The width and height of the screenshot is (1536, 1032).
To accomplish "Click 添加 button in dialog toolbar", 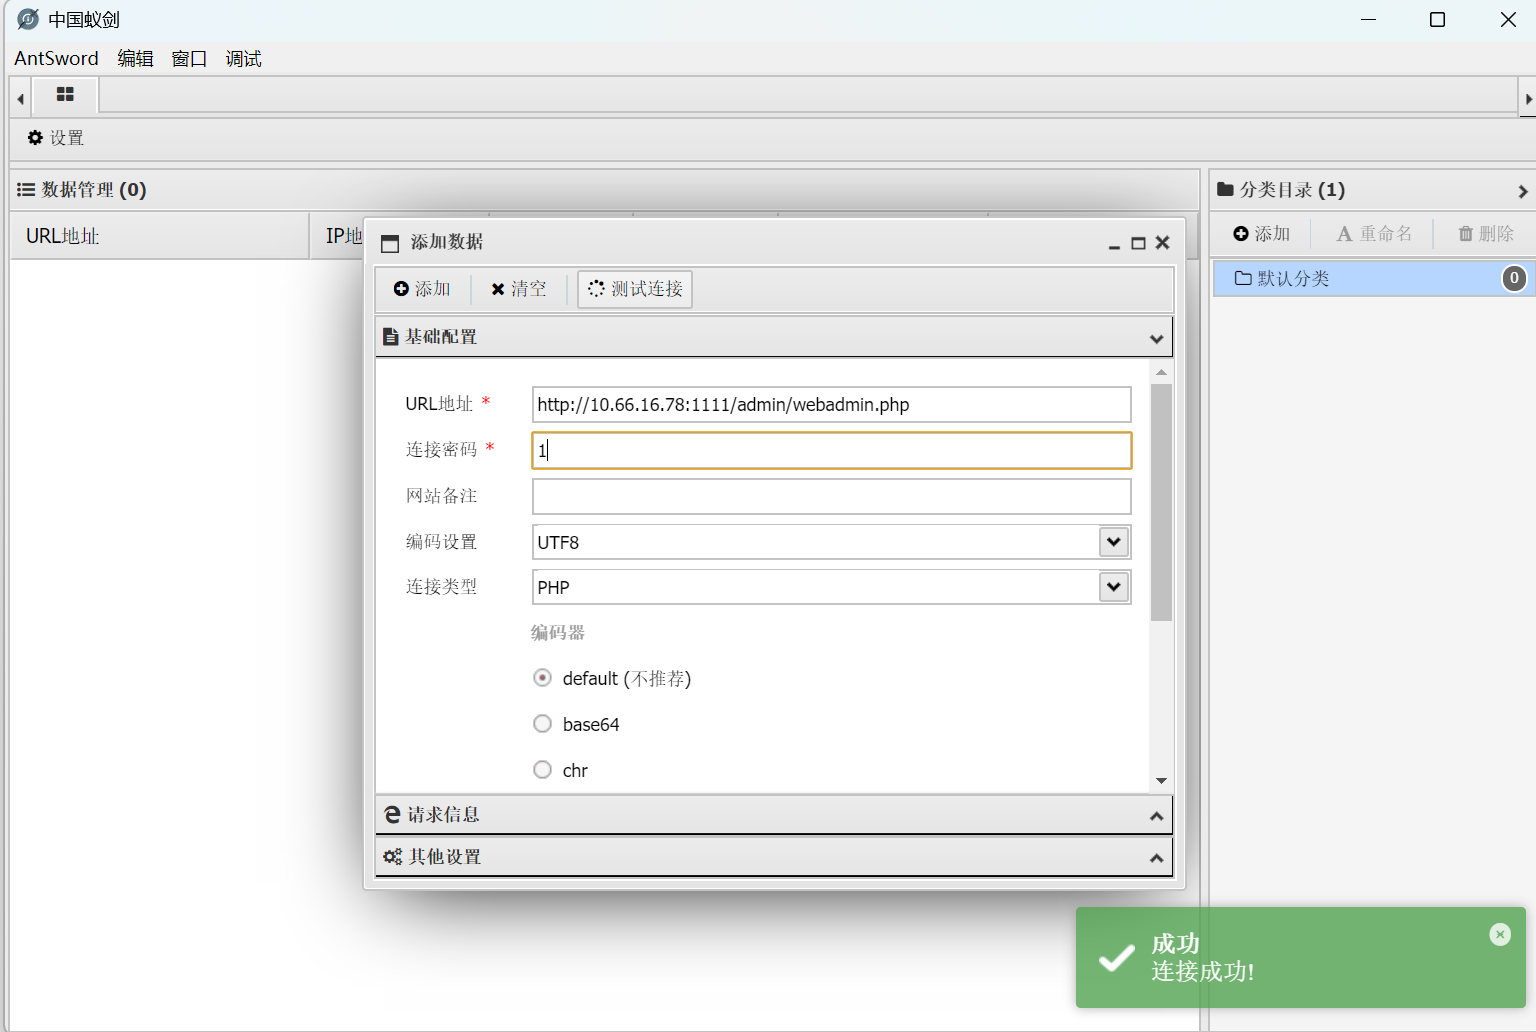I will pos(422,289).
